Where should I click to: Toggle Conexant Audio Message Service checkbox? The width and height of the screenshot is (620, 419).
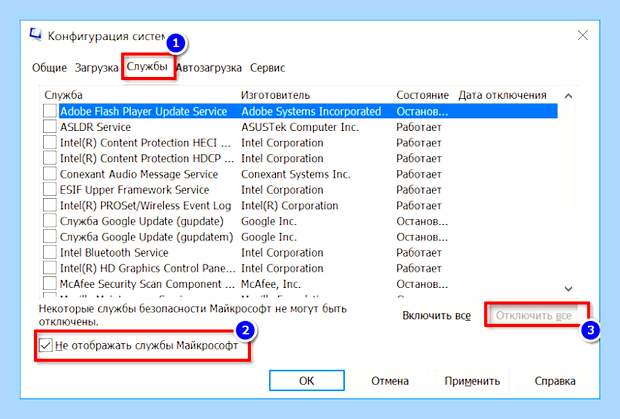click(50, 174)
